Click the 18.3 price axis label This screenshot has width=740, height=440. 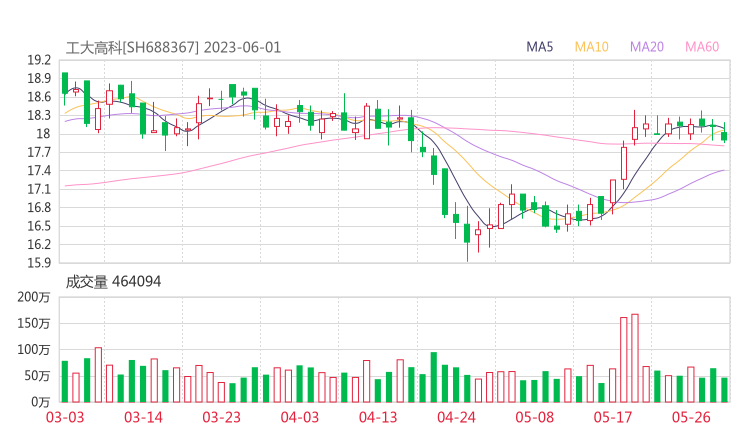click(x=39, y=115)
